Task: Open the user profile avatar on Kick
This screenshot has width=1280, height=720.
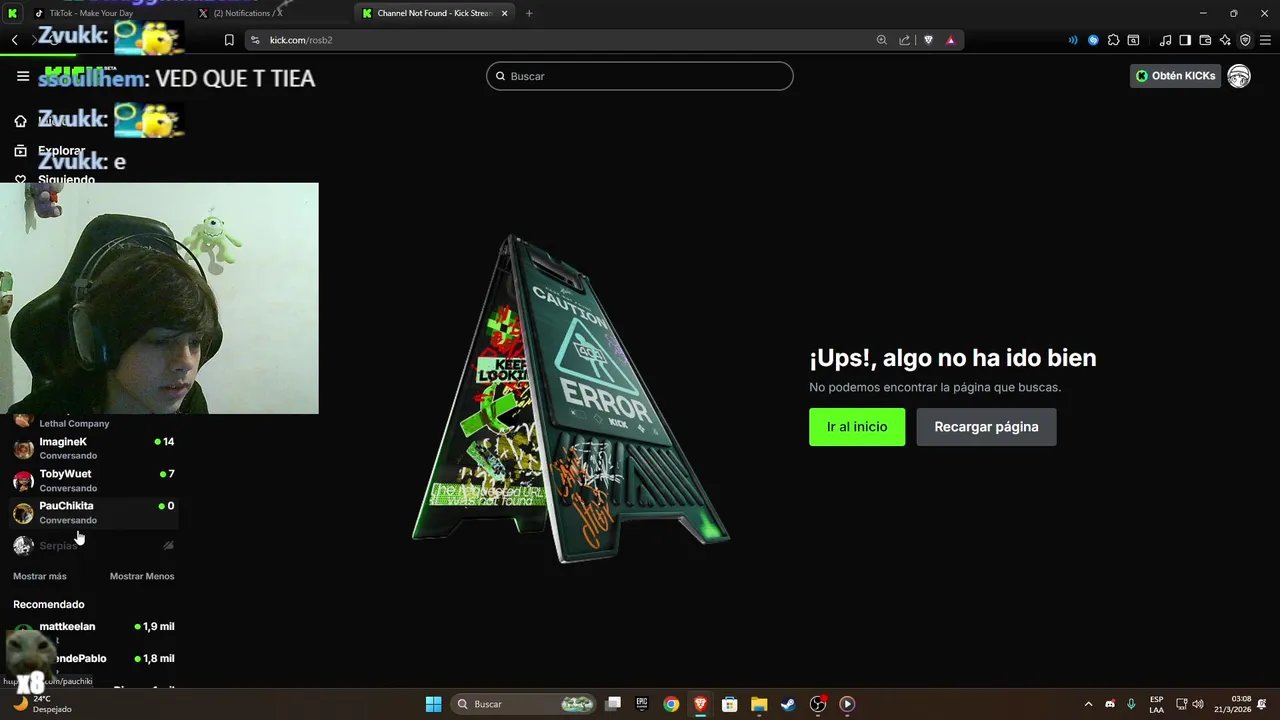Action: tap(1239, 76)
